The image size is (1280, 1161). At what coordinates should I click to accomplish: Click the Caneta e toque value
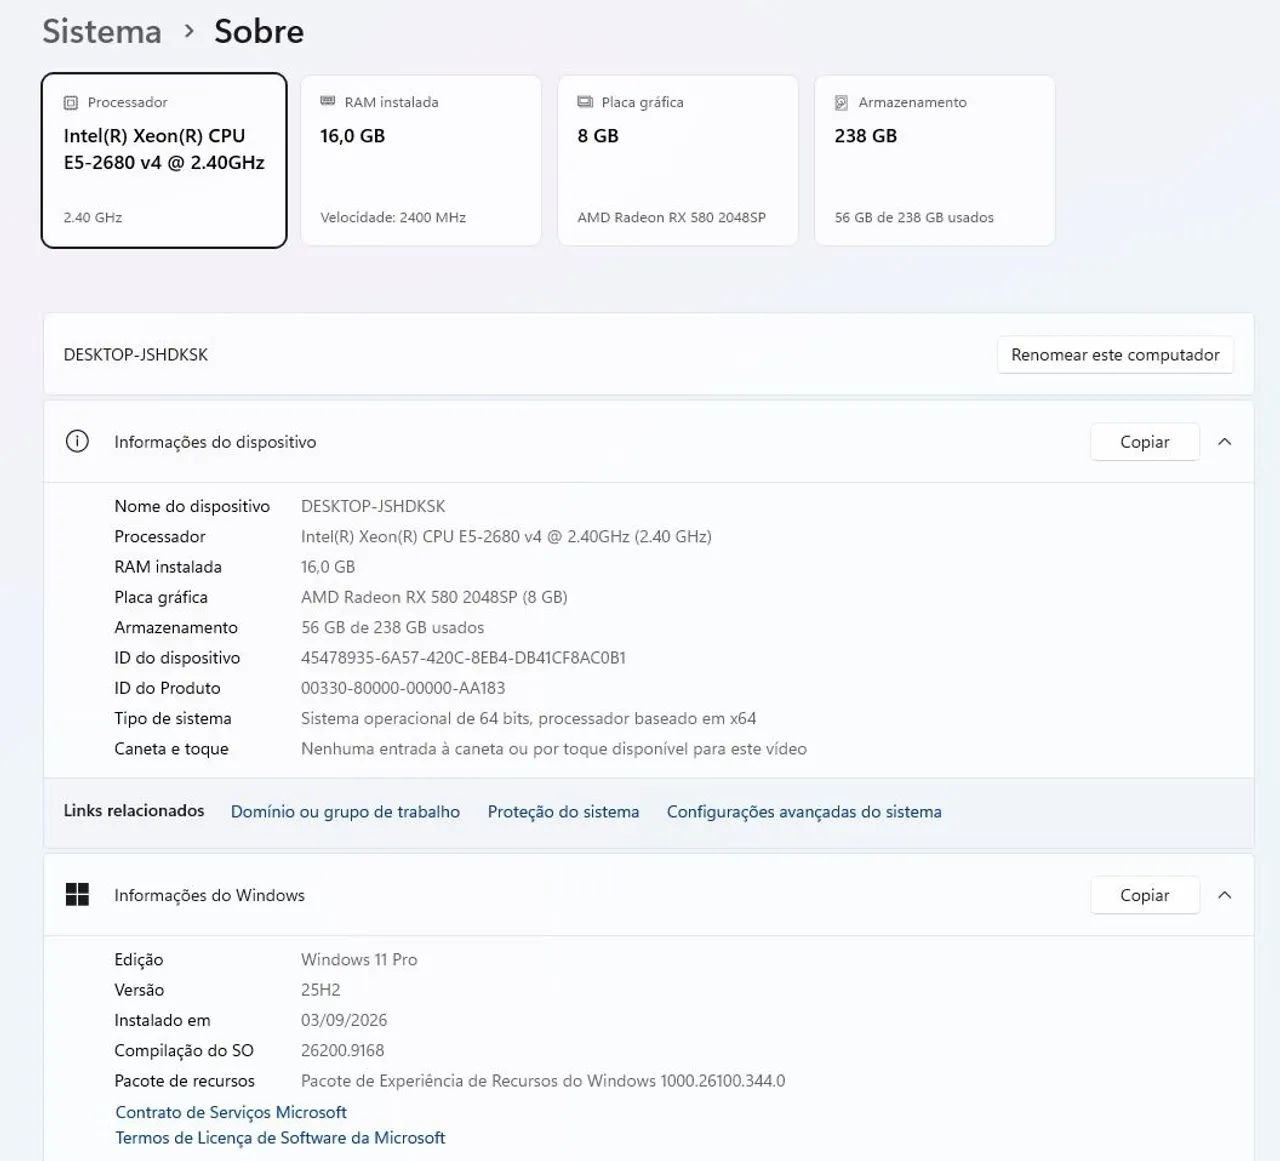(x=554, y=749)
